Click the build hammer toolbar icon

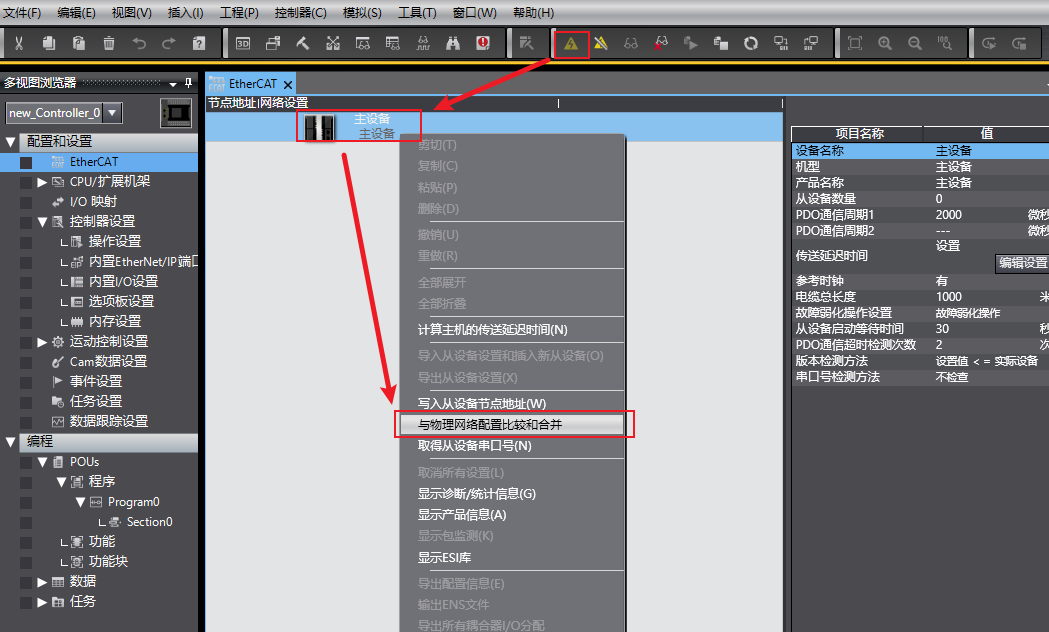[x=303, y=43]
